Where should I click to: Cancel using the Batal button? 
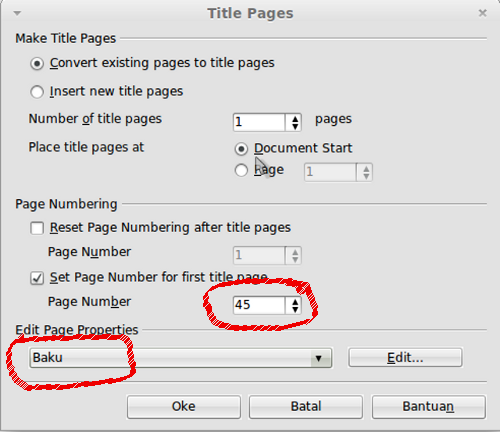pos(306,407)
